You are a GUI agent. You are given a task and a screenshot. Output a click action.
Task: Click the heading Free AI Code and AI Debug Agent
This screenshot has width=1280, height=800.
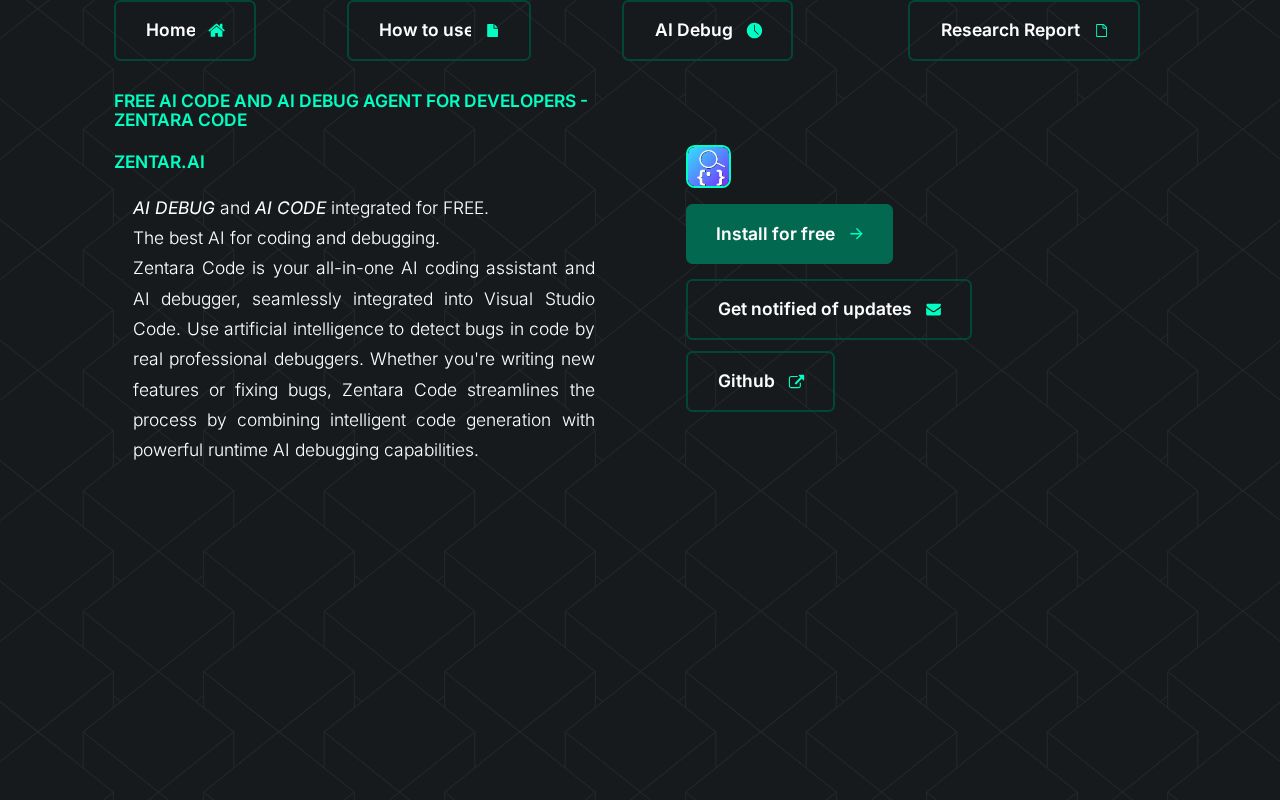click(351, 110)
